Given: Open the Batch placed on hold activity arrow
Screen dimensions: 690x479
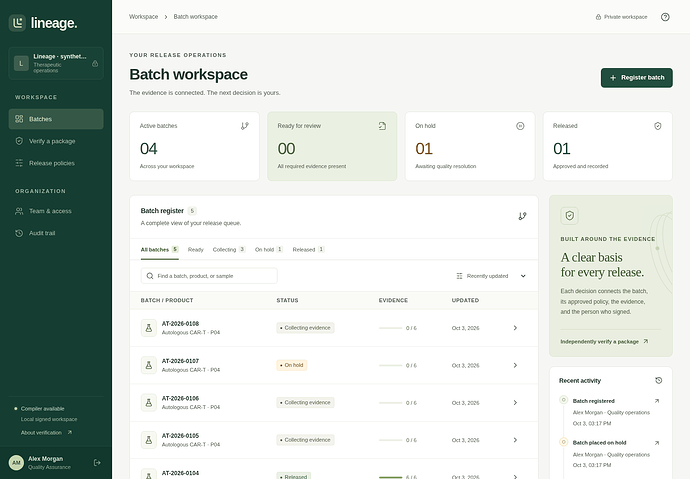Looking at the screenshot, I should coord(657,443).
